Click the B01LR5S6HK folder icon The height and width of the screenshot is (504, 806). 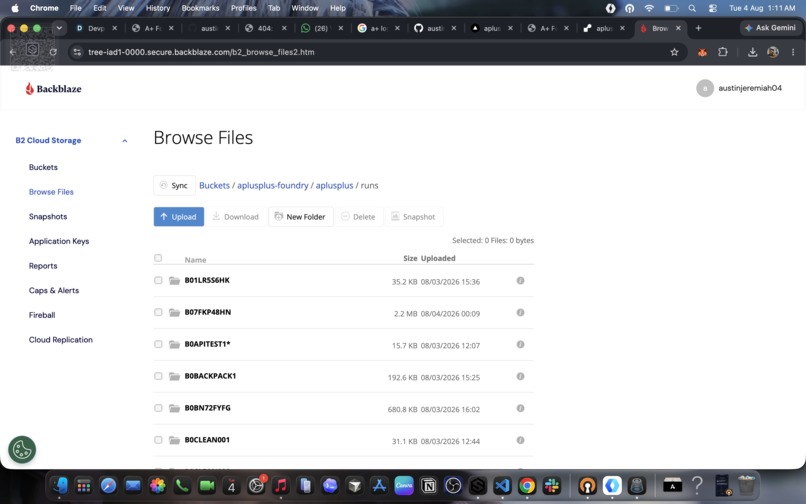[174, 281]
